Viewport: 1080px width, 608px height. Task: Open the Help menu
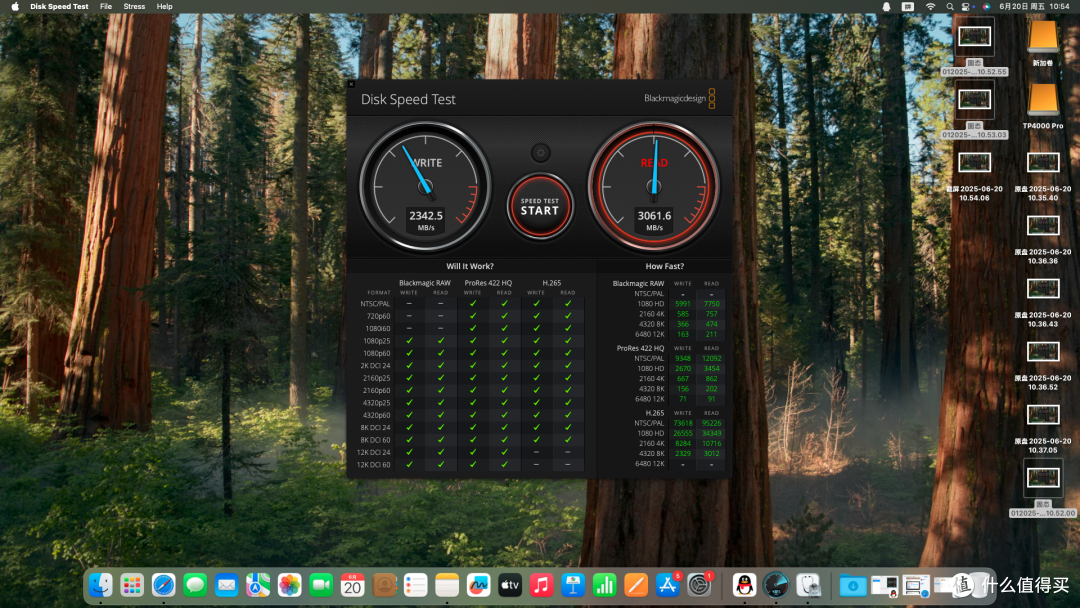165,6
